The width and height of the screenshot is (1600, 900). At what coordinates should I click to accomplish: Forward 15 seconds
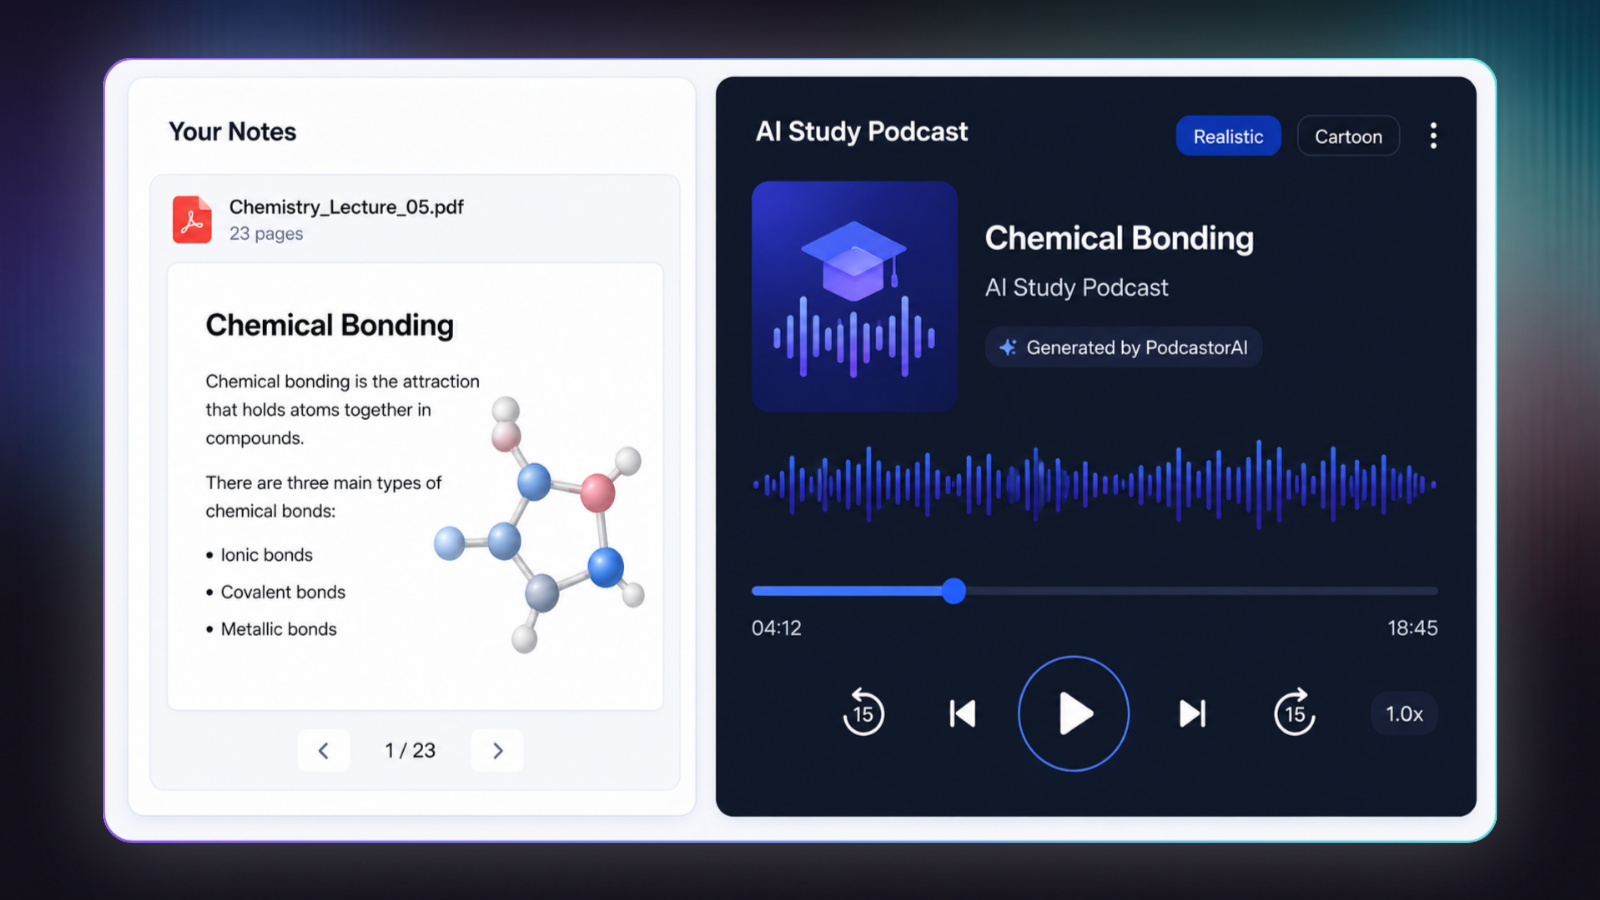coord(1295,712)
